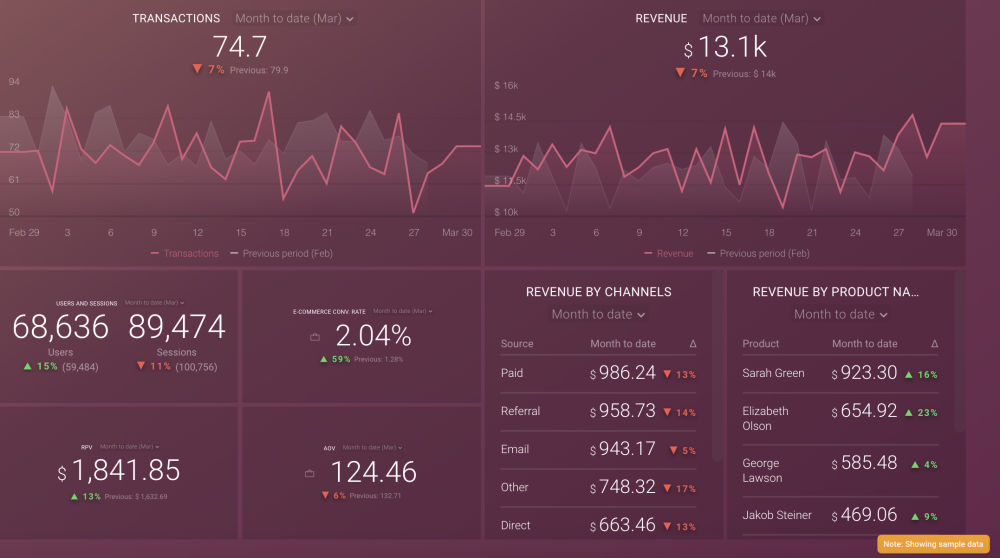This screenshot has height=558, width=1000.
Task: Click the Source column header
Action: [x=517, y=344]
